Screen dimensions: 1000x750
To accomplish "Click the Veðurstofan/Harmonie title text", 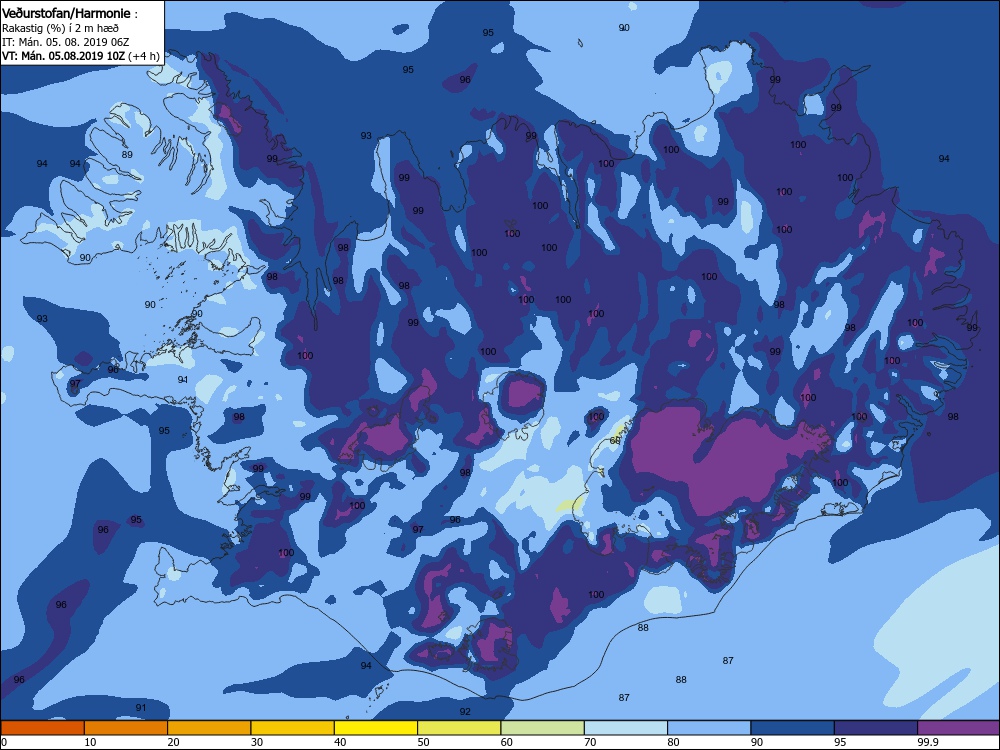I will pyautogui.click(x=66, y=13).
